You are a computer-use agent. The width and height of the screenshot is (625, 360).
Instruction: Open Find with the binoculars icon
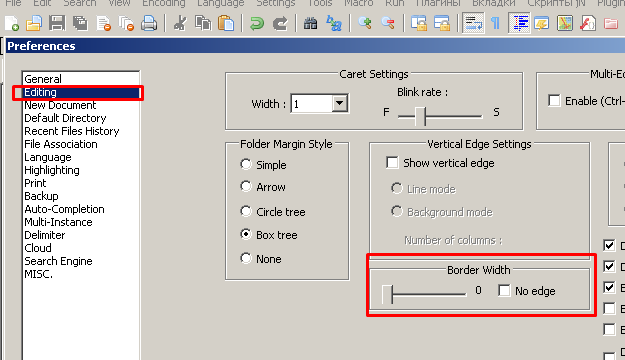coord(311,23)
